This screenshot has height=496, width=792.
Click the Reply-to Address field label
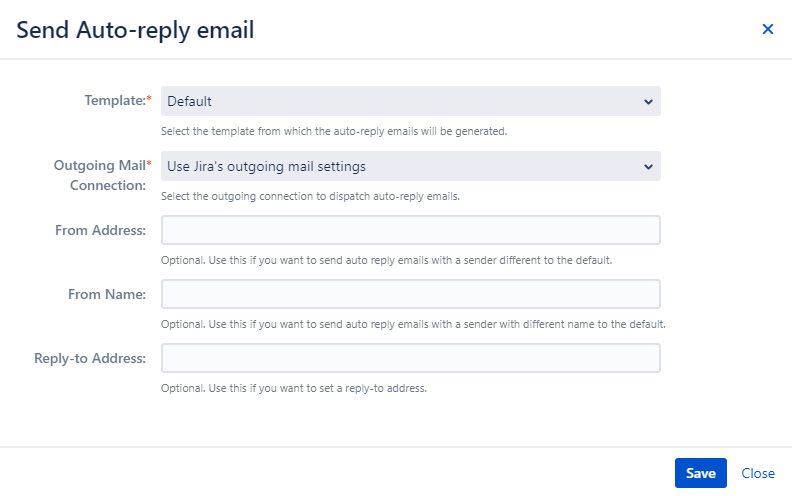tap(89, 358)
